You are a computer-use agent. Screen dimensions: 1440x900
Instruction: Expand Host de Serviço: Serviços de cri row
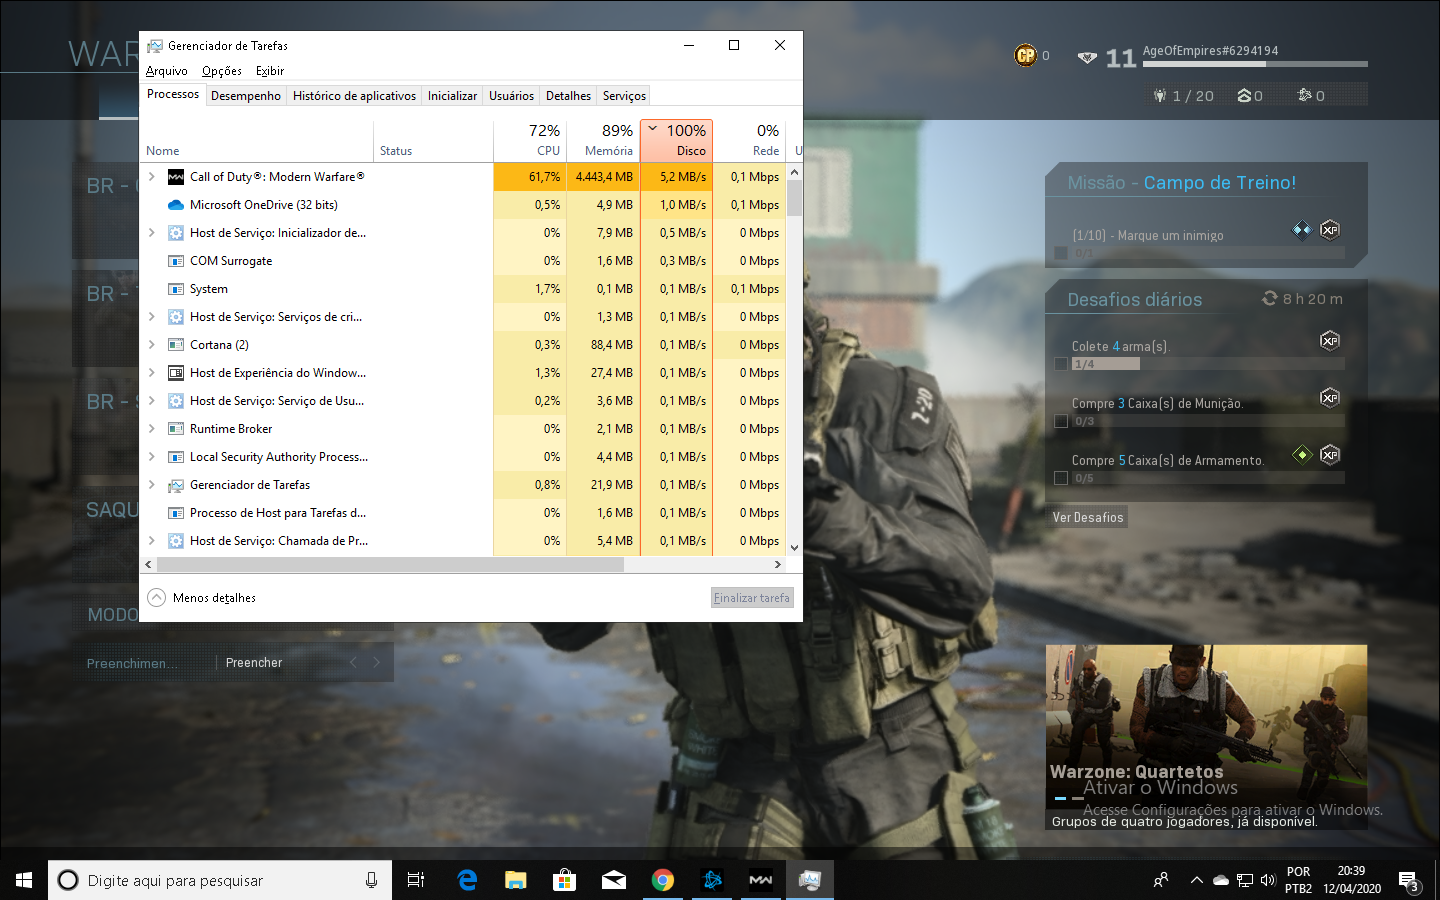pyautogui.click(x=152, y=317)
